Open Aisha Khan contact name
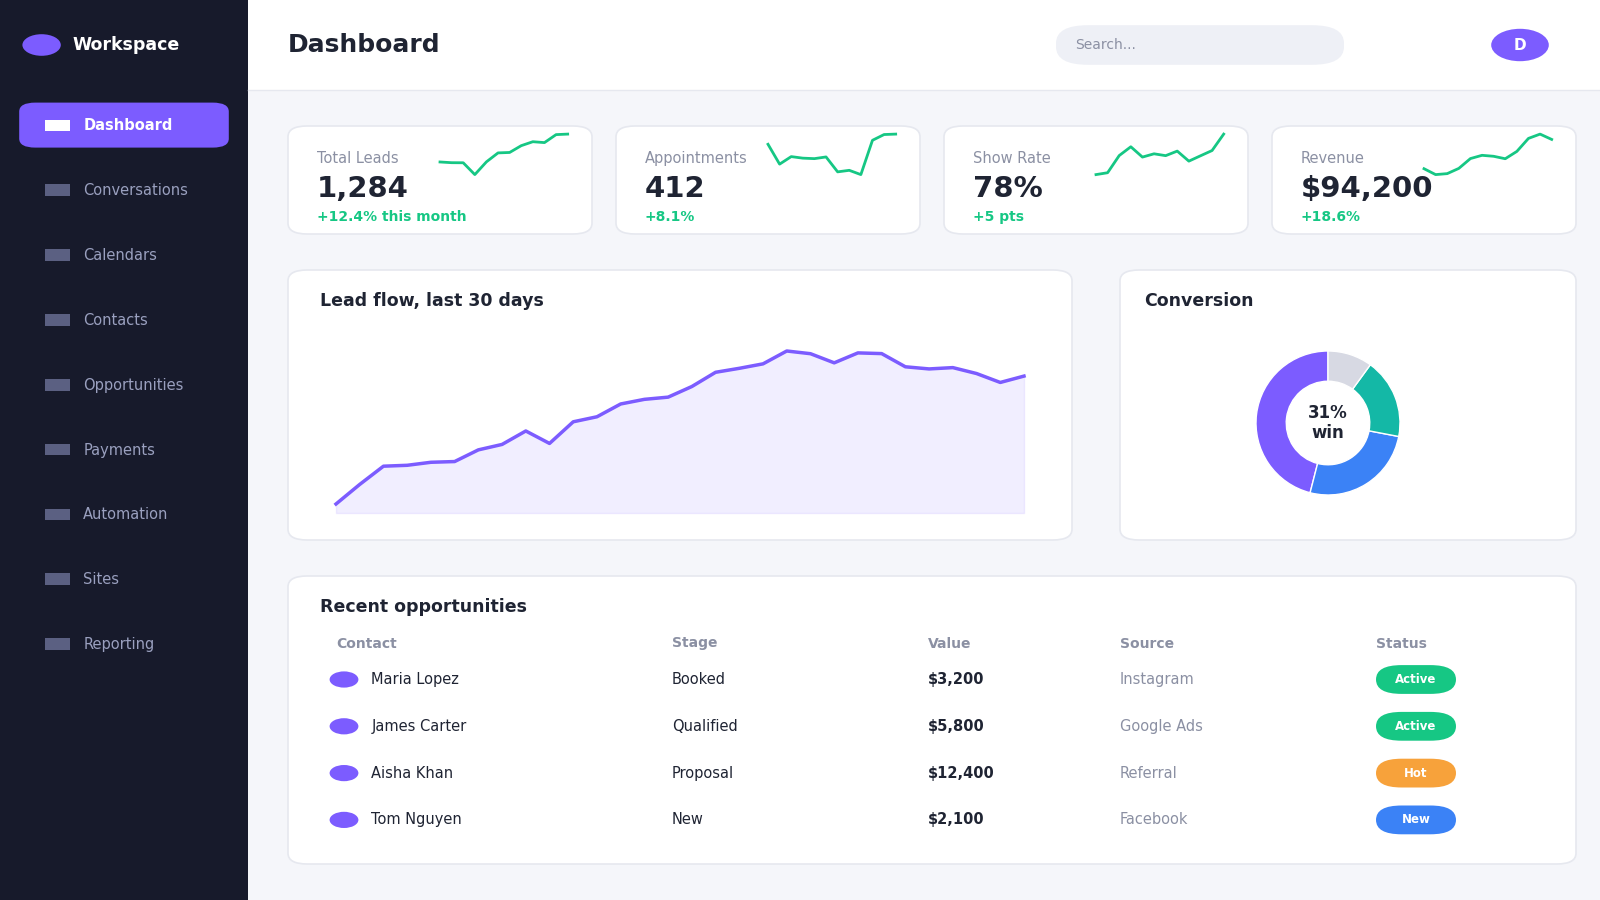This screenshot has width=1600, height=900. 412,773
